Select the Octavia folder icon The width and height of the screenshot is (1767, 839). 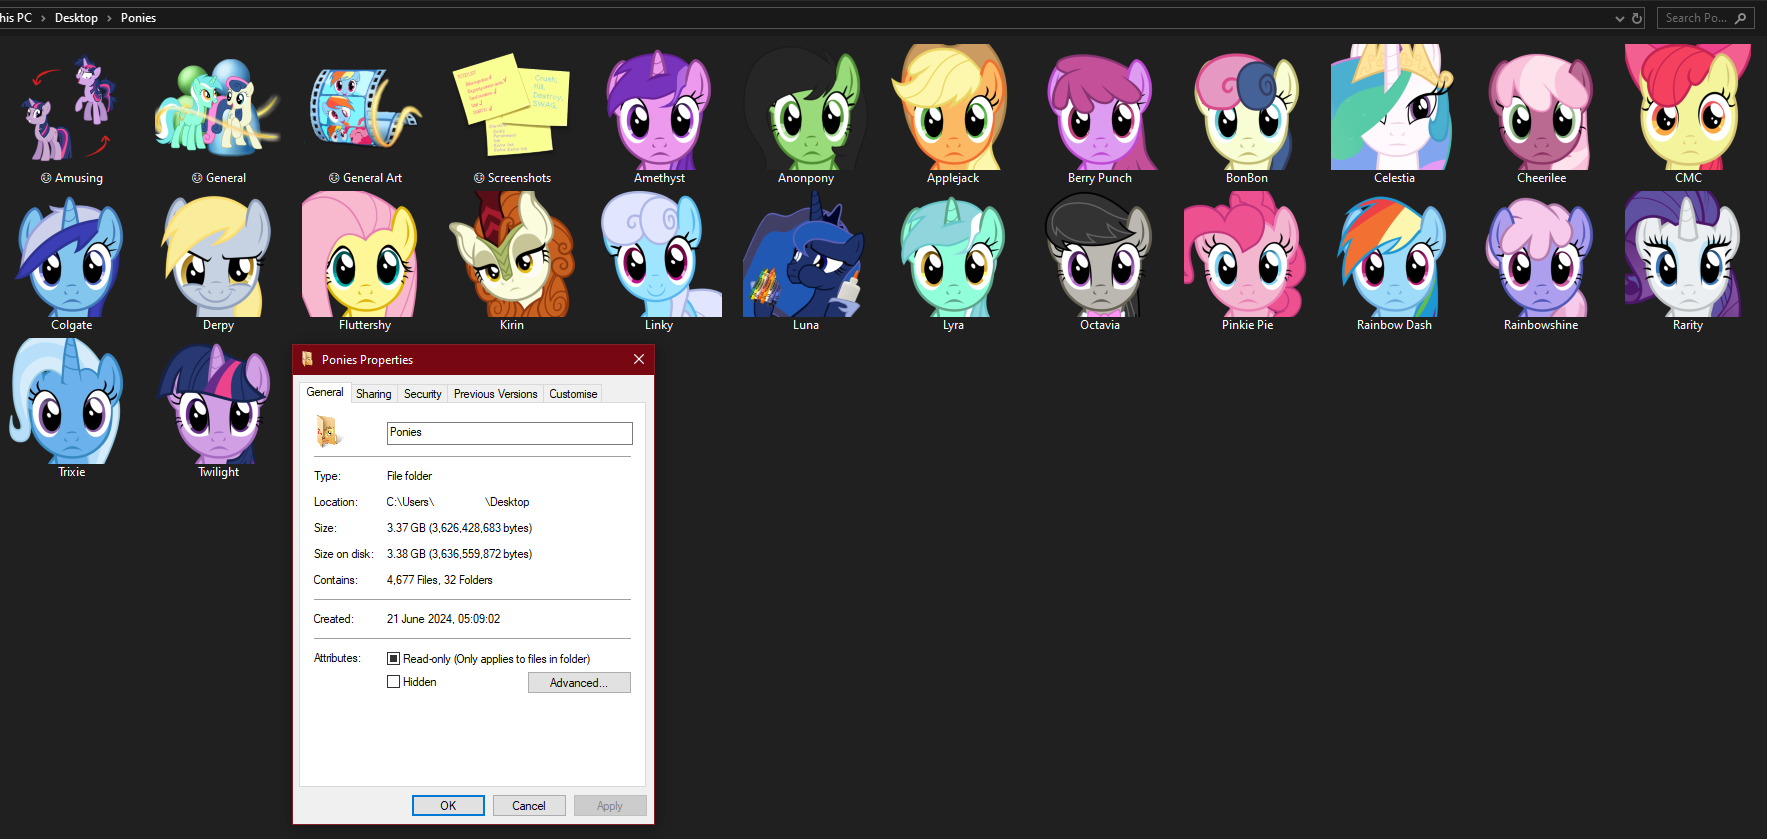(1100, 255)
